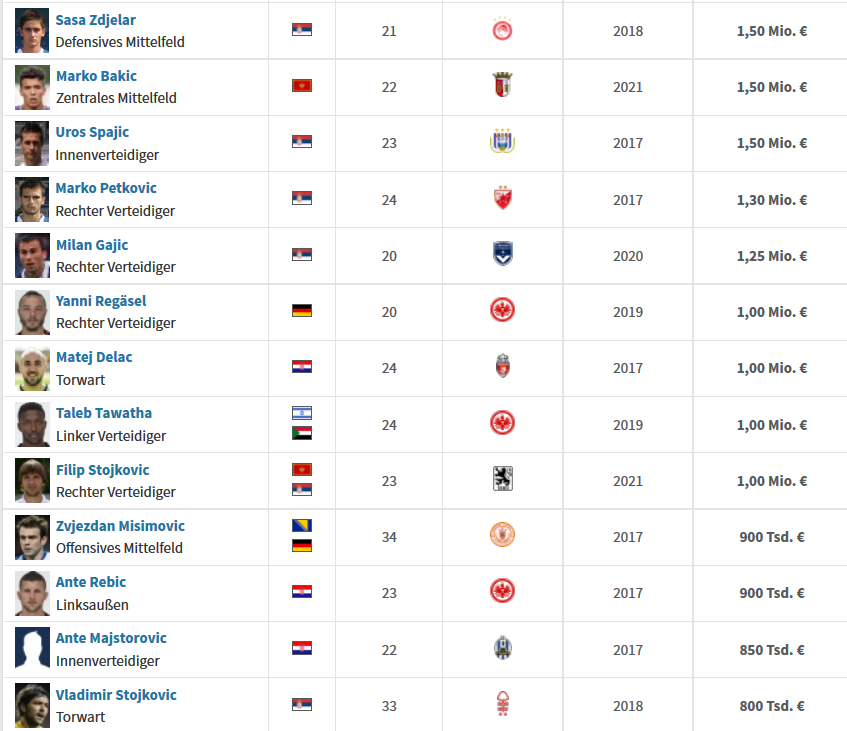The height and width of the screenshot is (731, 847).
Task: Open Taleb Tawatha's profile link
Action: 104,413
